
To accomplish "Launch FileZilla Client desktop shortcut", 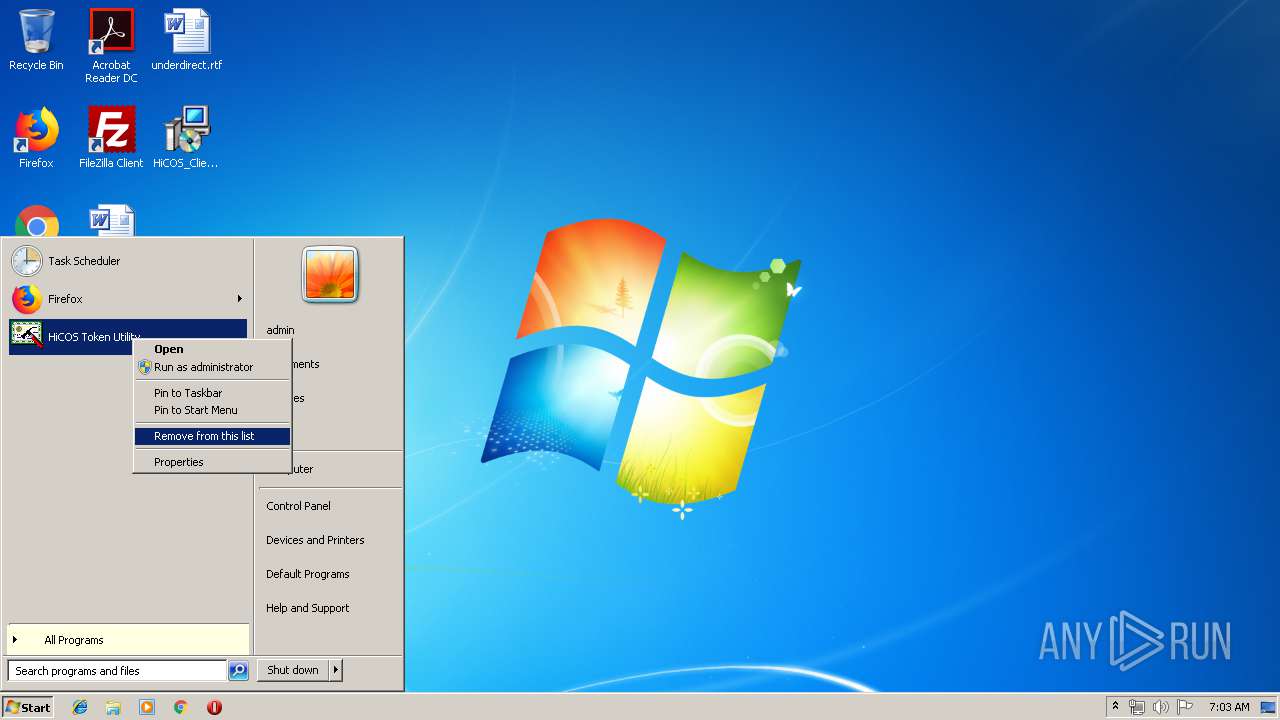I will (111, 138).
